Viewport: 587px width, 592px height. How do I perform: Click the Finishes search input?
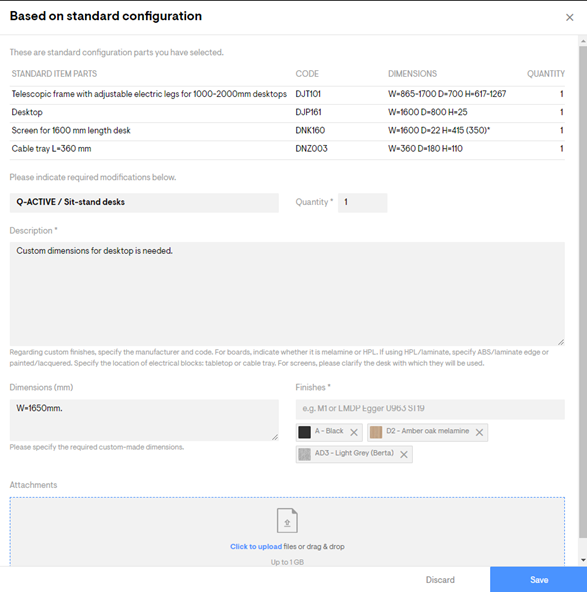(x=430, y=409)
